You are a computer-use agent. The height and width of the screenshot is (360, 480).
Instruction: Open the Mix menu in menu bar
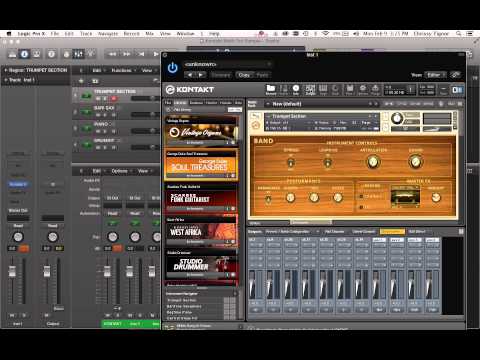(150, 34)
